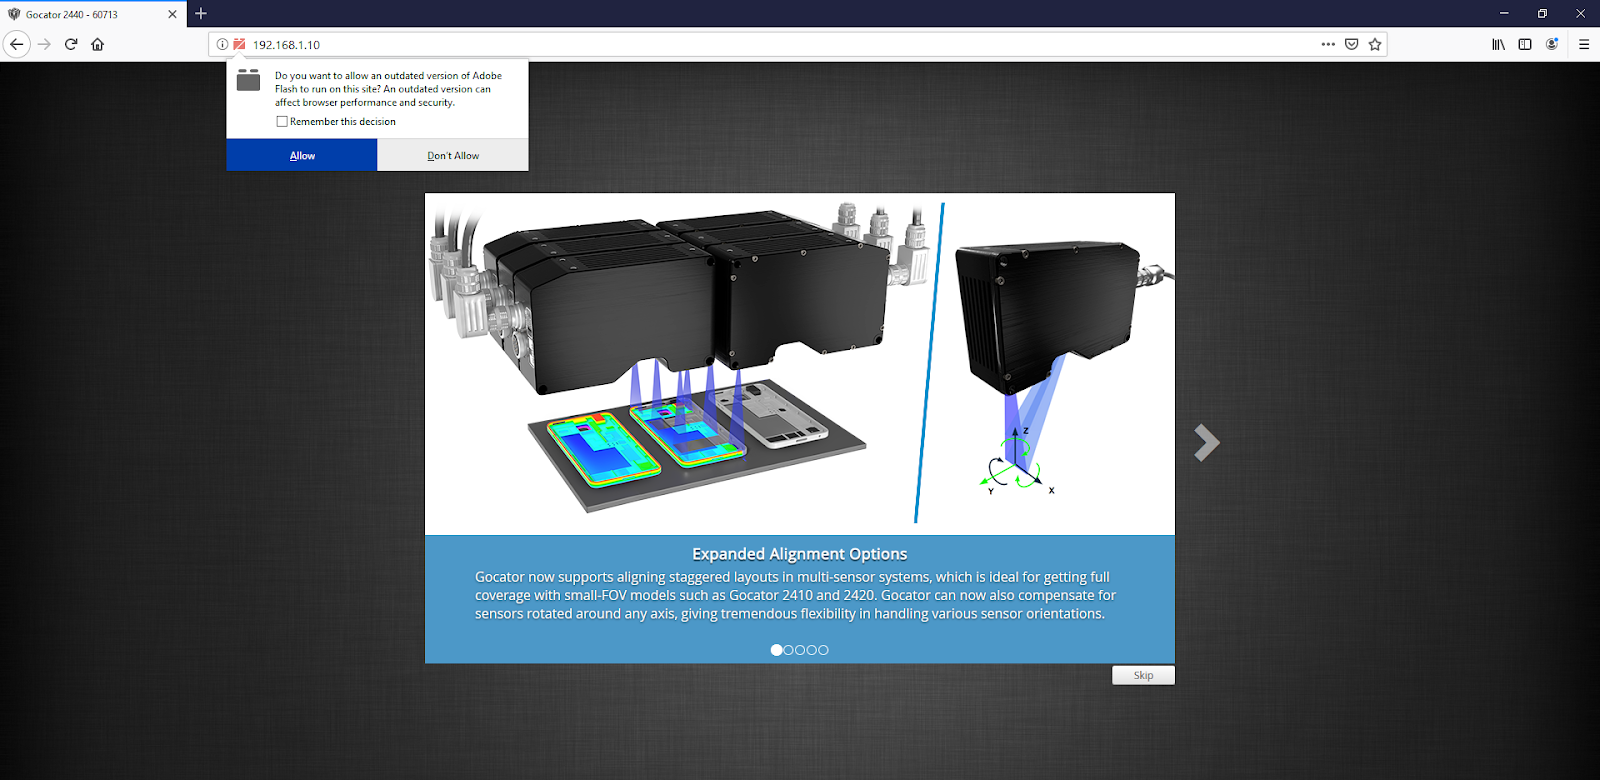Select the first slide indicator dot
This screenshot has width=1600, height=780.
[777, 650]
